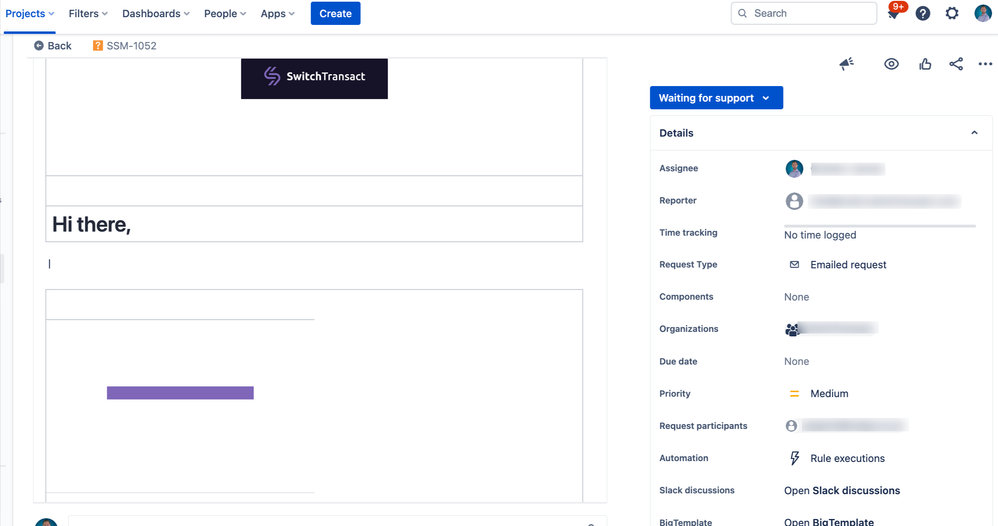Screen dimensions: 998x526
Task: Toggle watching this issue with eye icon
Action: coord(891,64)
